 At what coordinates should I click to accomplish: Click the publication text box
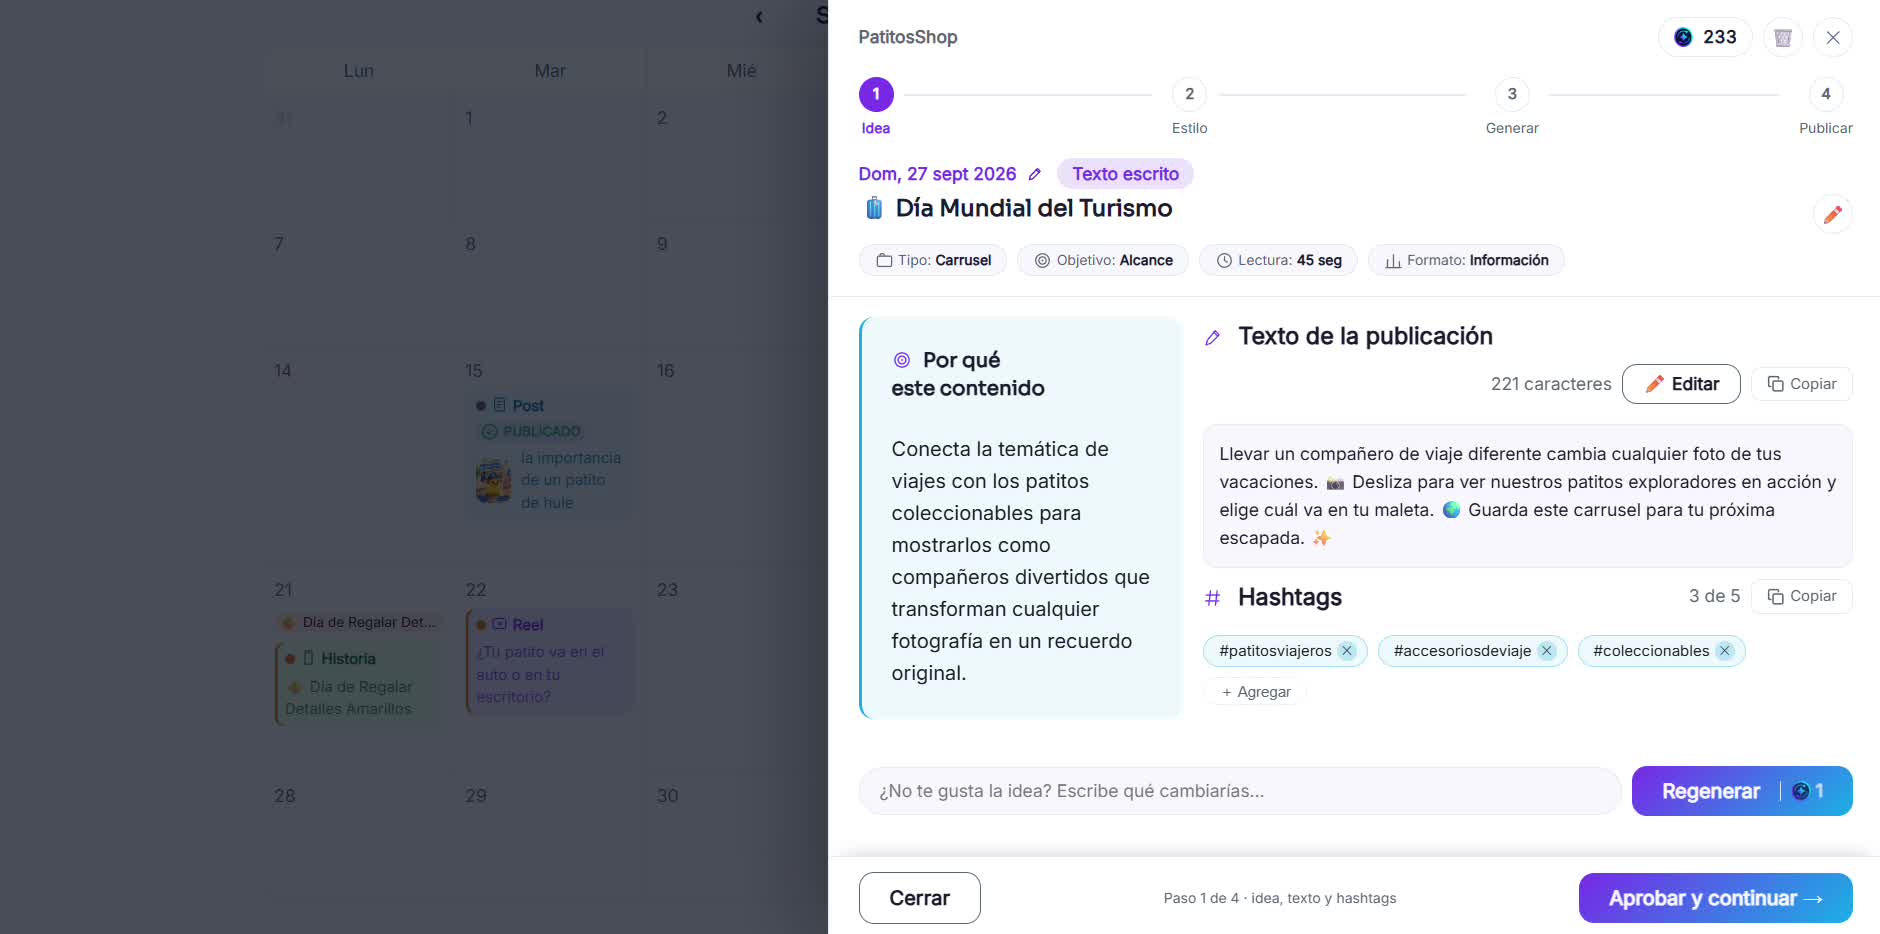point(1527,496)
